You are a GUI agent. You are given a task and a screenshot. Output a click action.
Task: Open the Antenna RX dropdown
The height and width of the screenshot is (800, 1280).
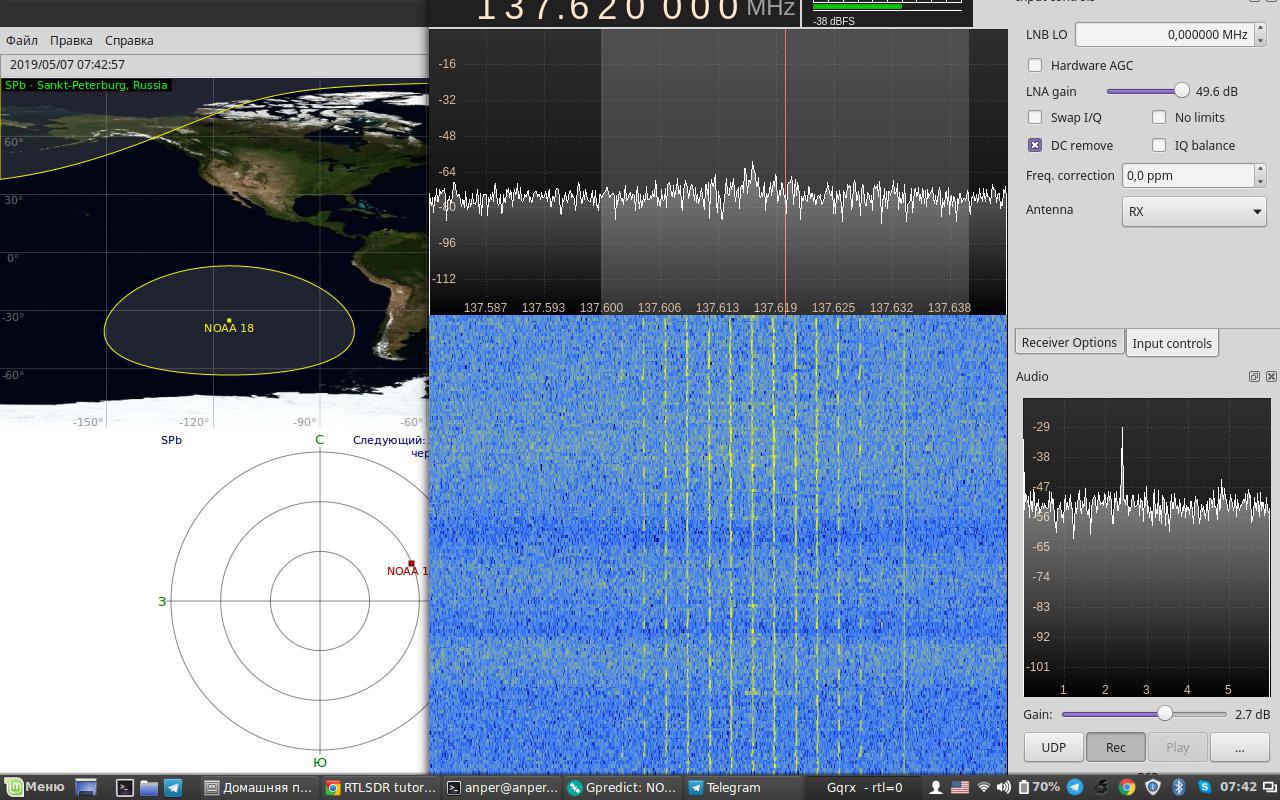(x=1194, y=211)
